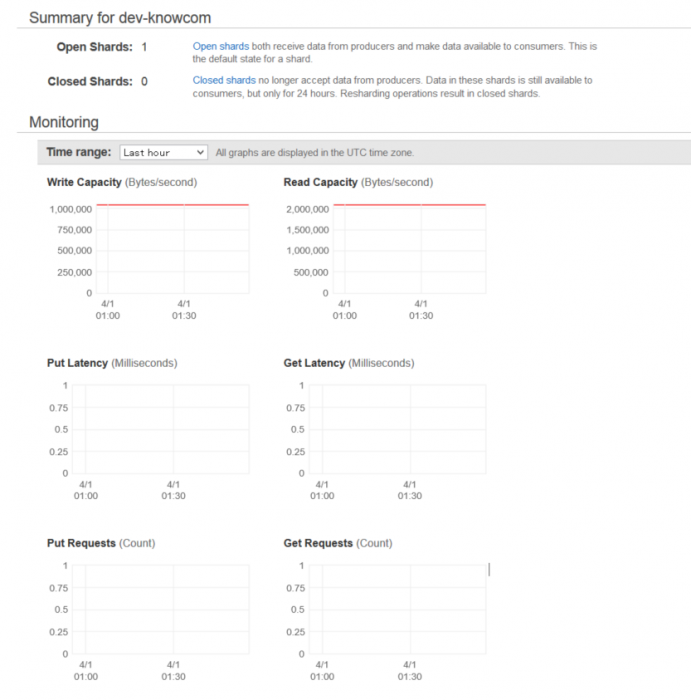Click the red Write Capacity limit line

[173, 205]
